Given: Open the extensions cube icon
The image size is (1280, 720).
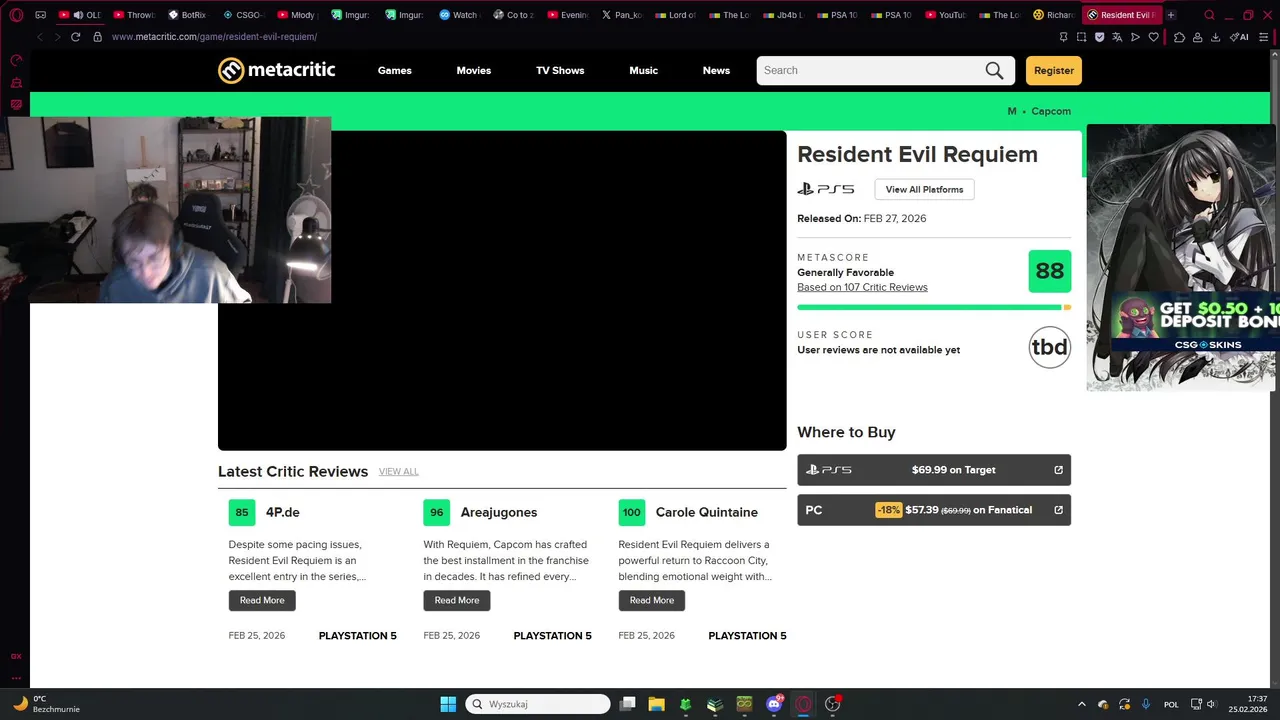Looking at the screenshot, I should point(1179,37).
